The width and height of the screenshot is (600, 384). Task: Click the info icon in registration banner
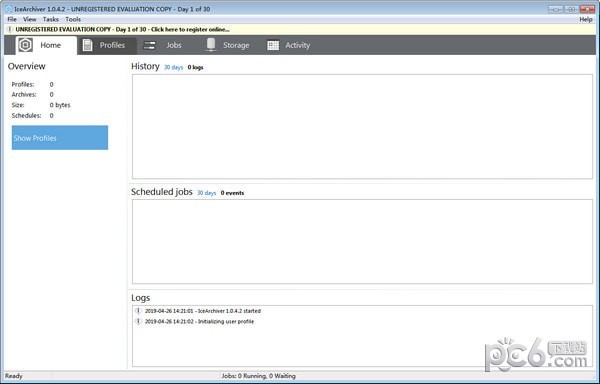click(x=10, y=29)
